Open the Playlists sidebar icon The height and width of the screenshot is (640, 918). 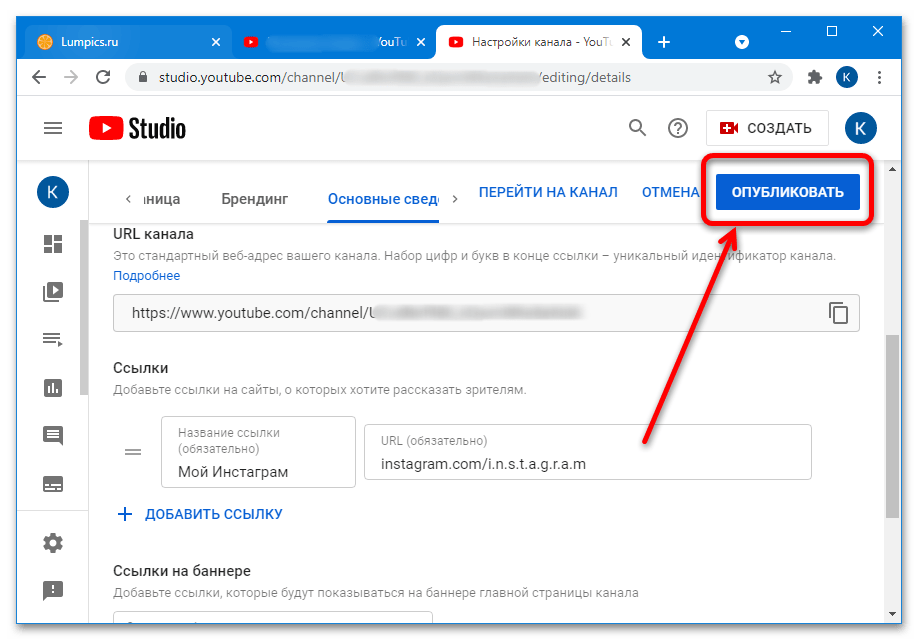coord(53,340)
